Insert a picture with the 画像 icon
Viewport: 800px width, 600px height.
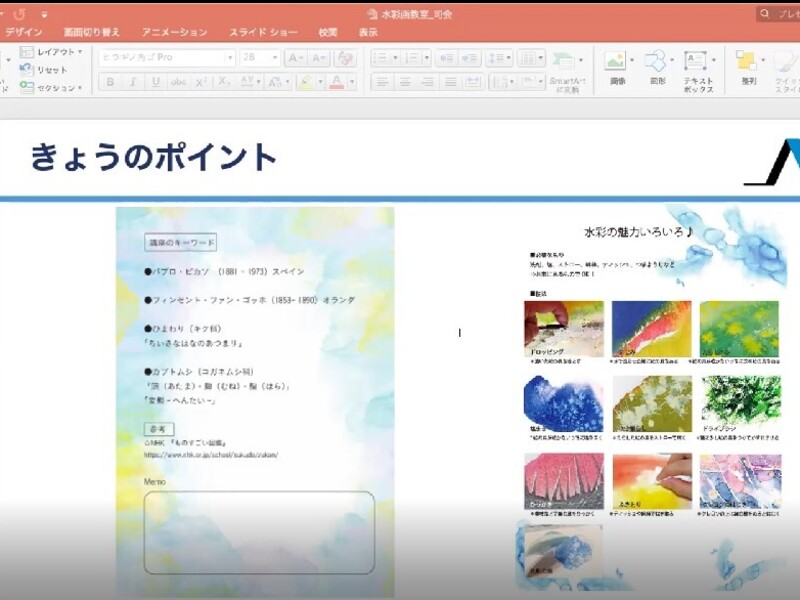pos(617,68)
